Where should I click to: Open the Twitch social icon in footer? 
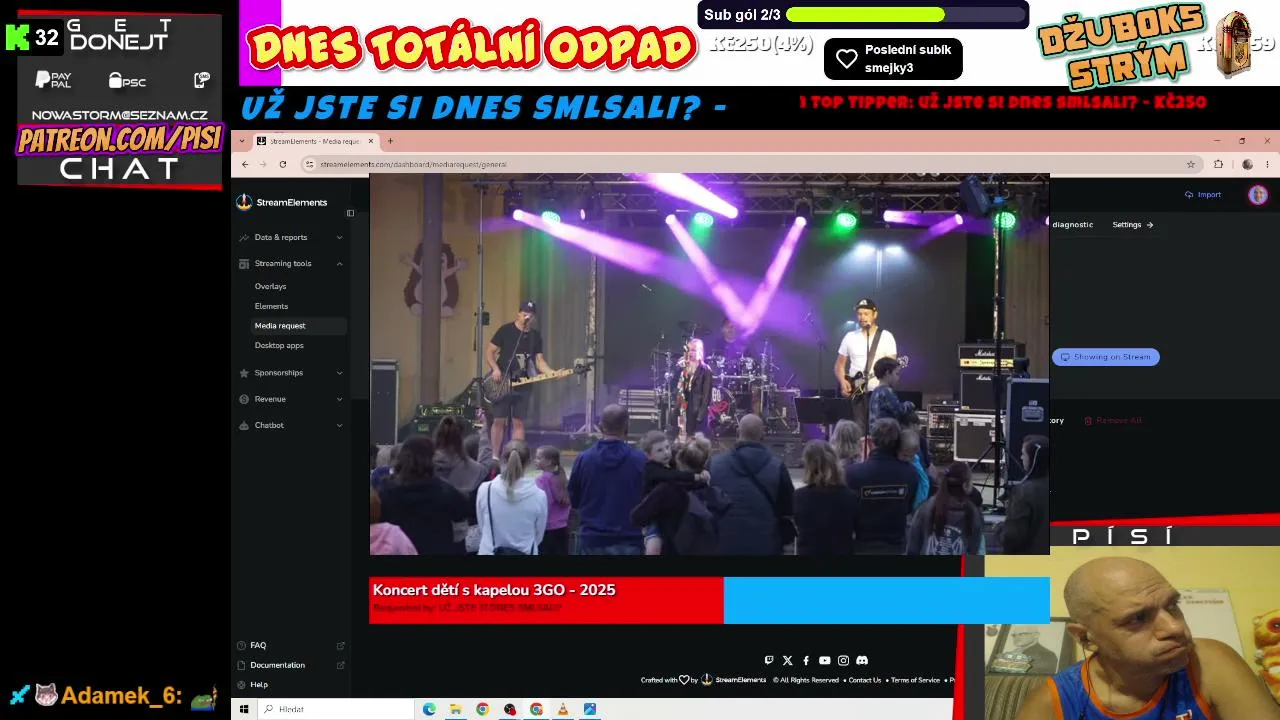tap(768, 660)
